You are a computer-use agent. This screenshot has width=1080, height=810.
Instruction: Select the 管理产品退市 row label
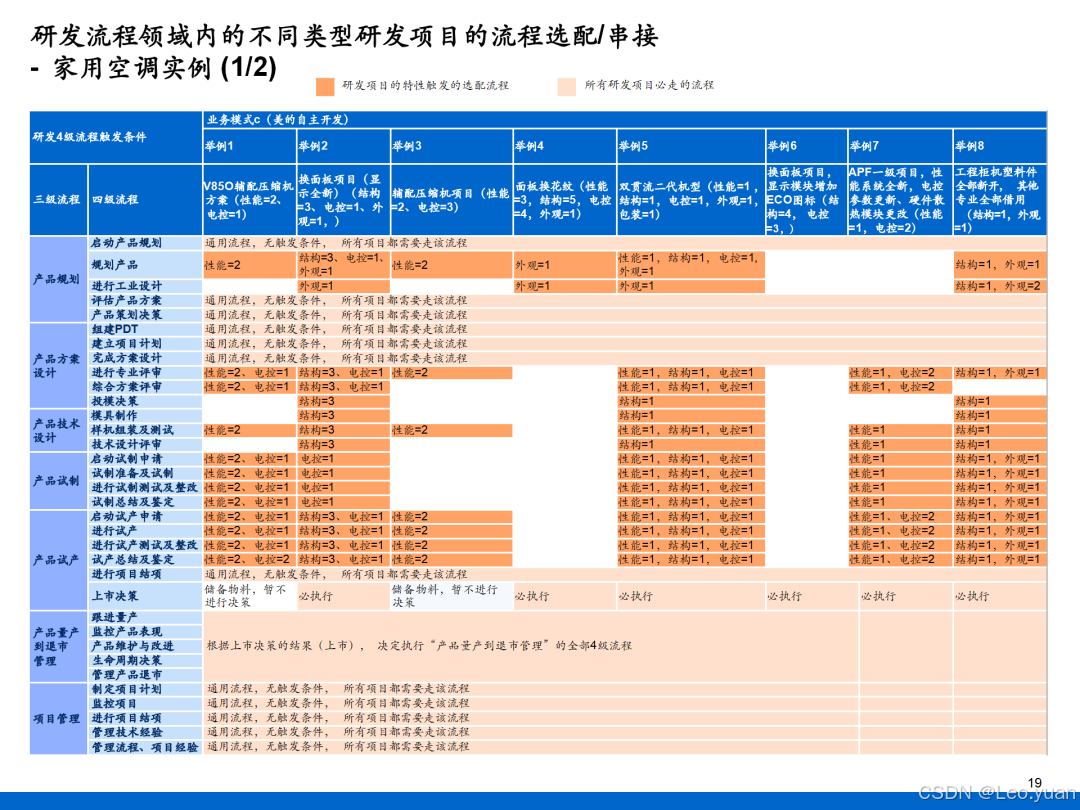pyautogui.click(x=145, y=675)
